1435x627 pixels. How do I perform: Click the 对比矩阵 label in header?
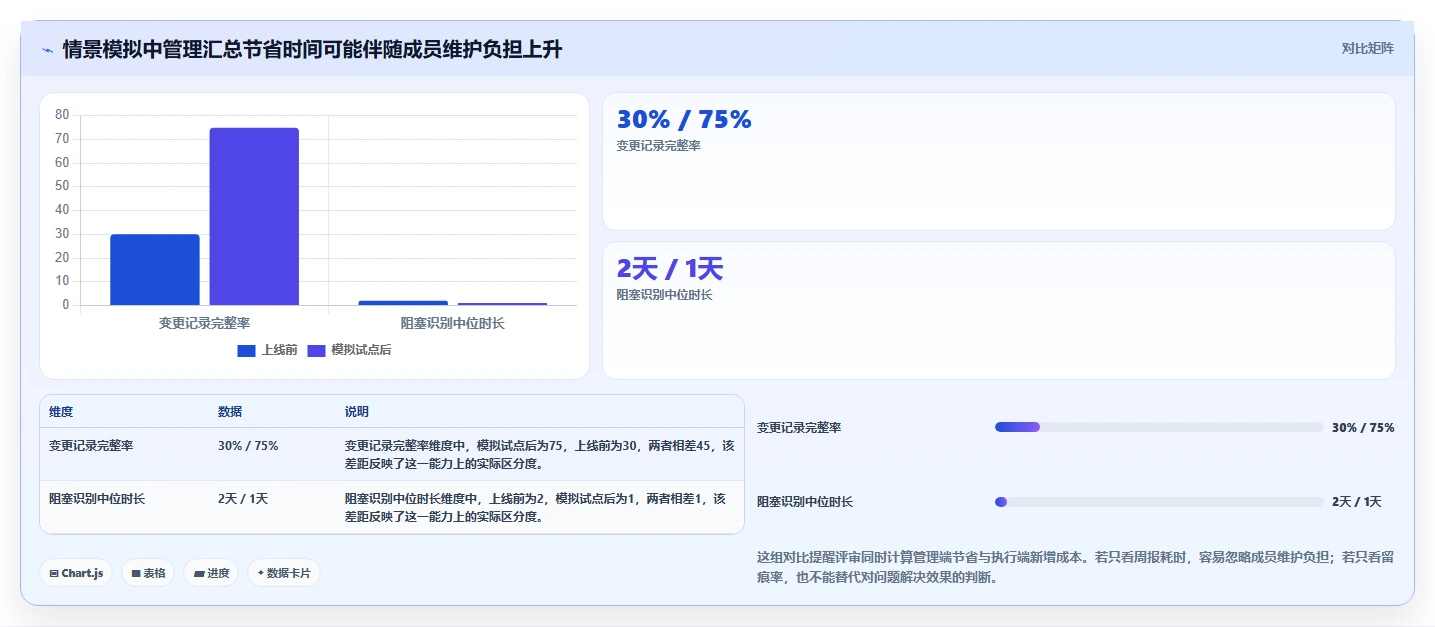pyautogui.click(x=1367, y=48)
